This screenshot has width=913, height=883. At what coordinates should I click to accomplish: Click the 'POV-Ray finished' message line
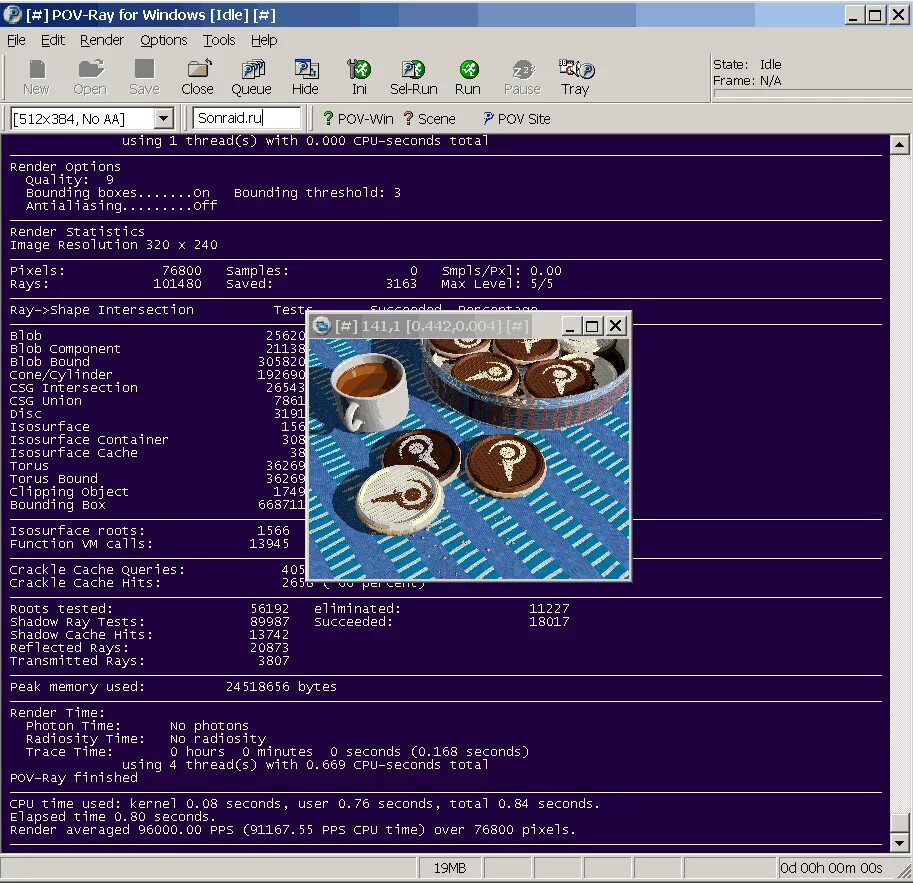click(74, 778)
